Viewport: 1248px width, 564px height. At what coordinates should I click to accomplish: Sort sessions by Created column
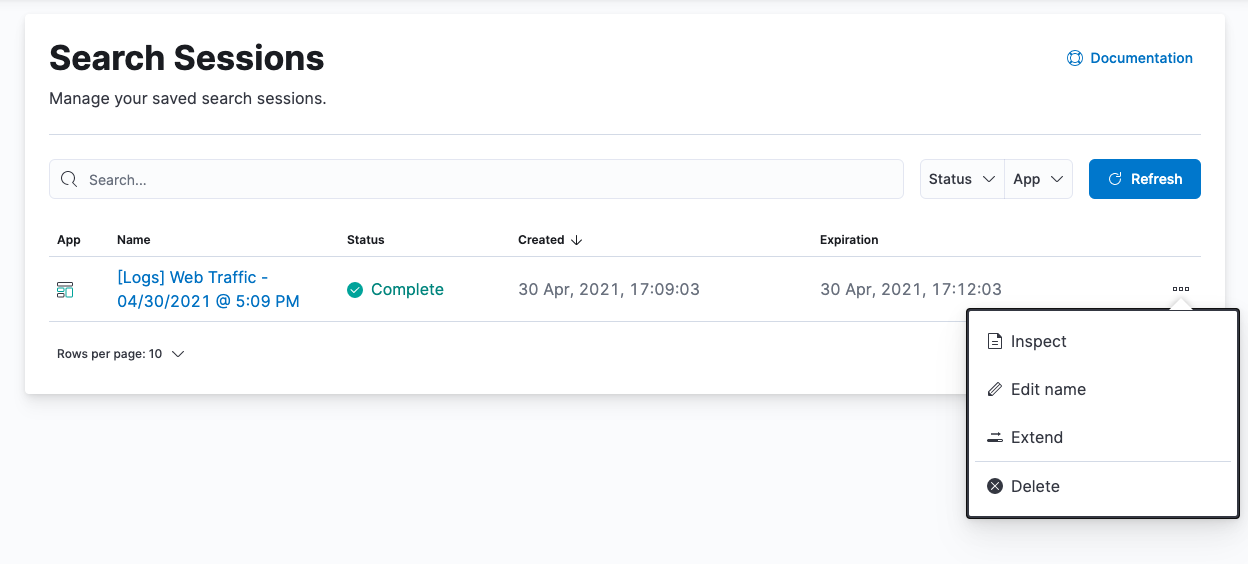pyautogui.click(x=550, y=240)
